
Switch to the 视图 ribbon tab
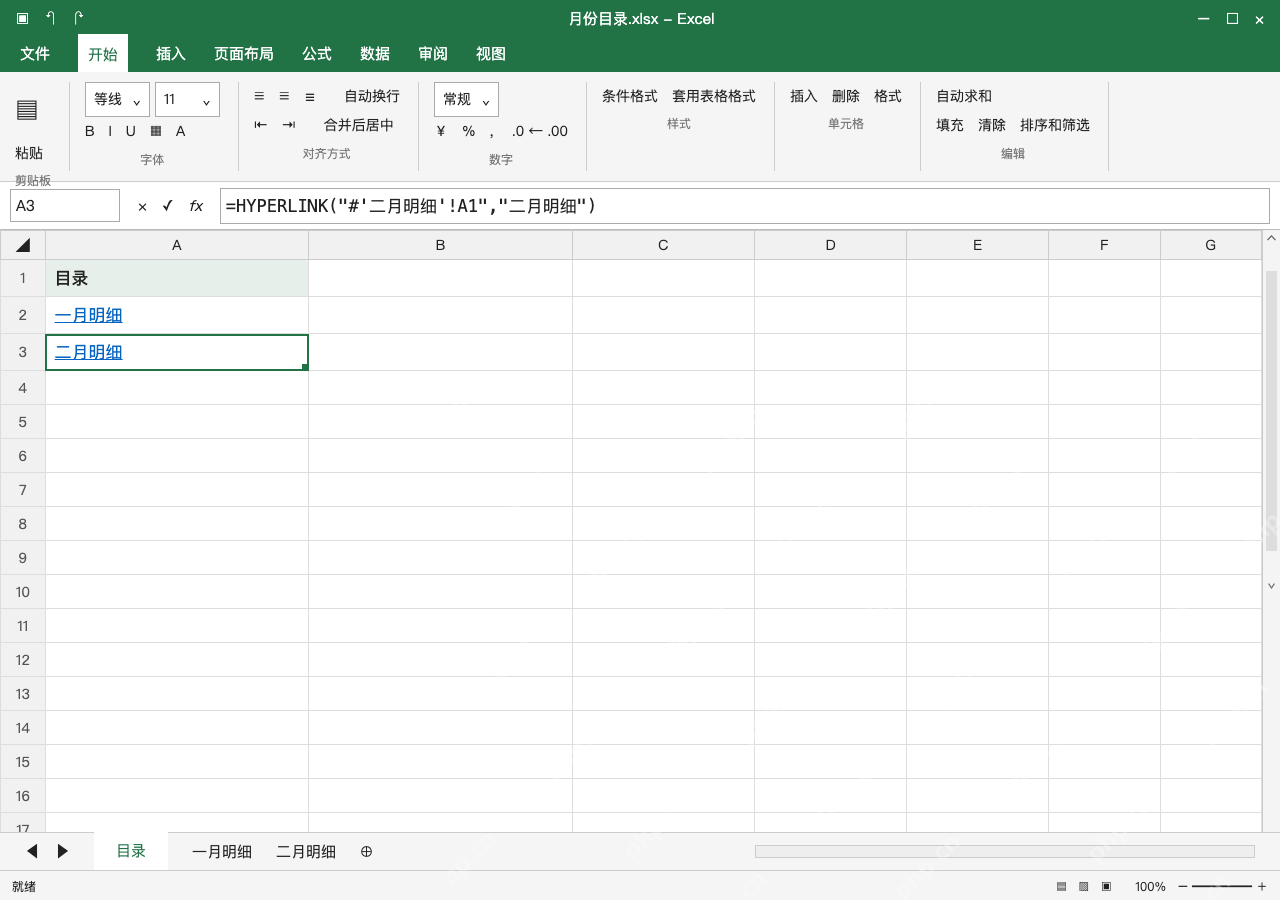pos(491,53)
